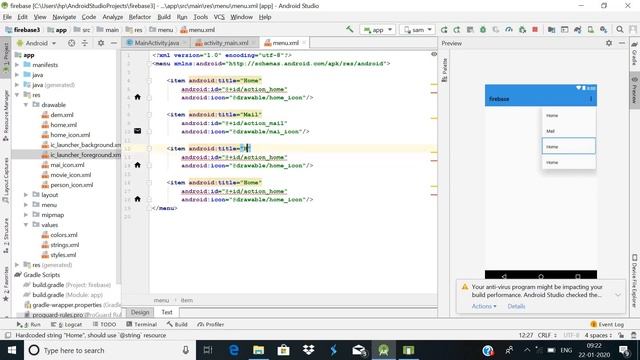The image size is (640, 360).
Task: Collapse the res folder
Action: 17,95
